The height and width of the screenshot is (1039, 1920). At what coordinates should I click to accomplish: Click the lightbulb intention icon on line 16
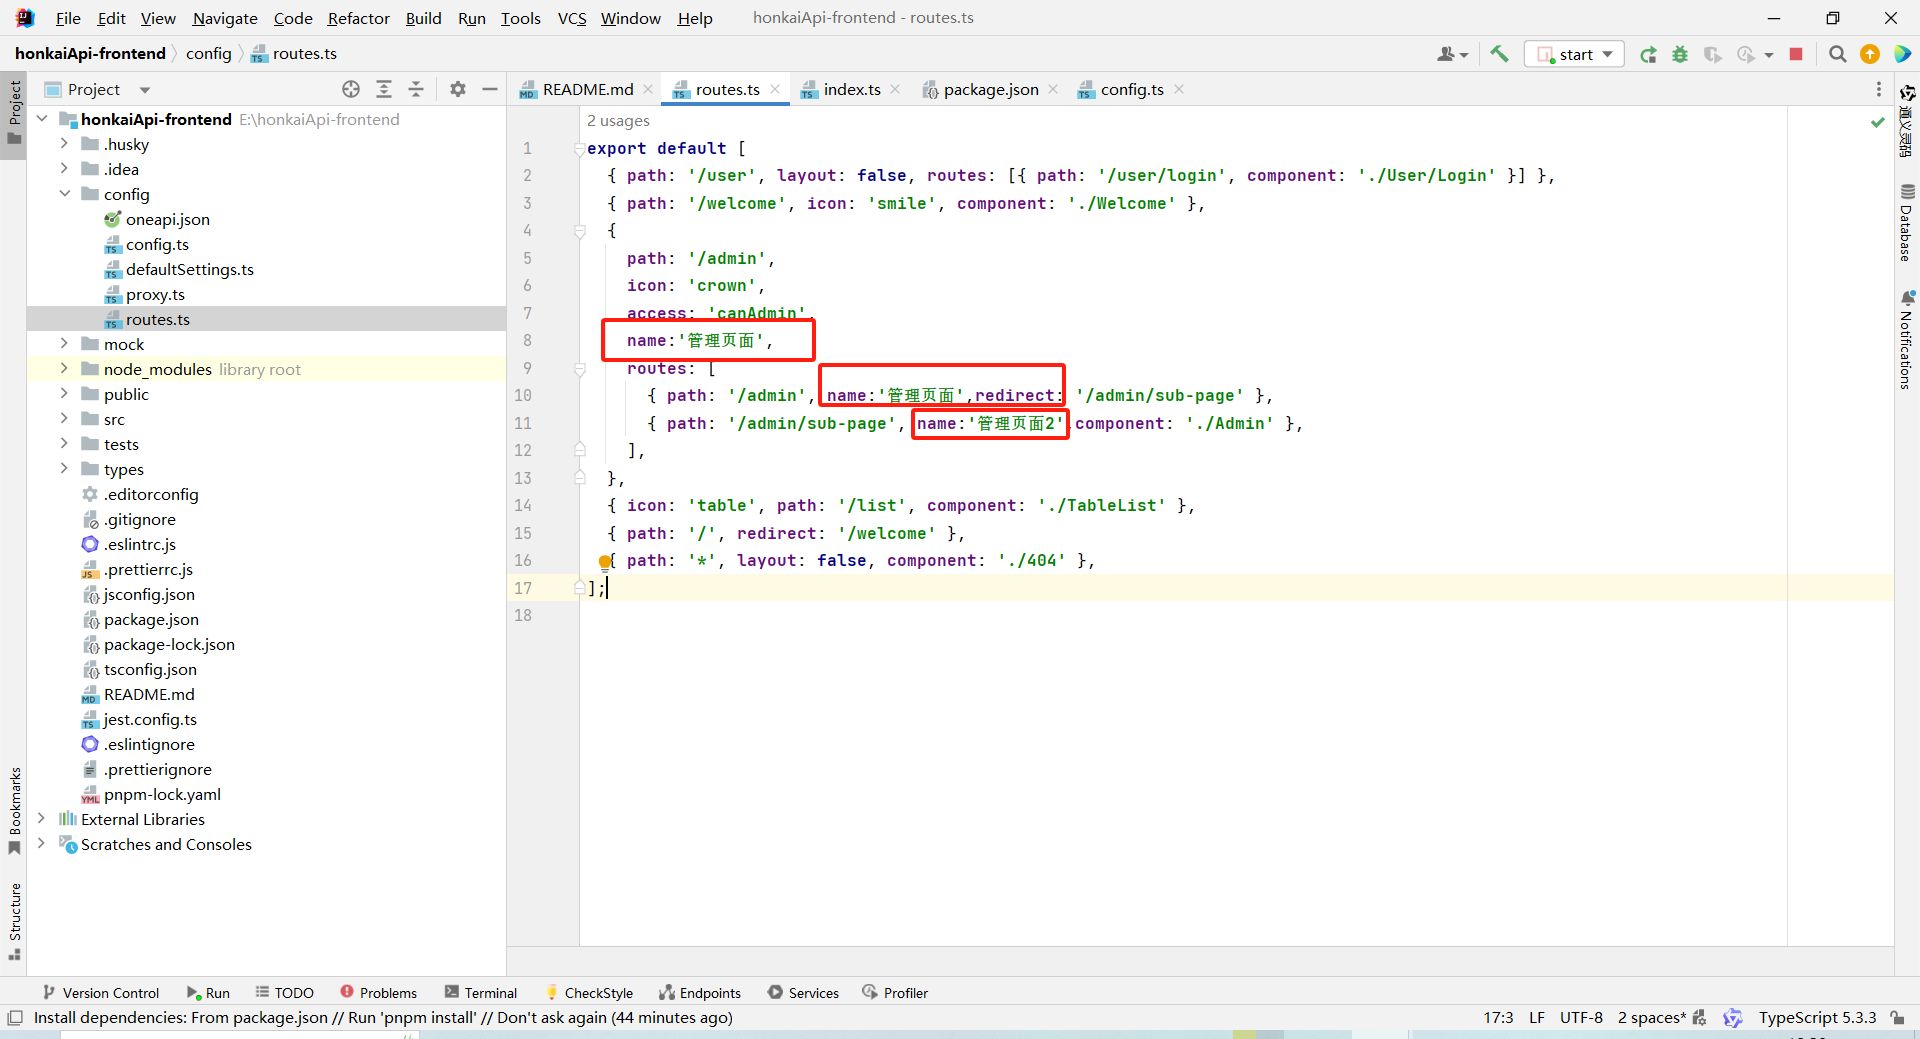pyautogui.click(x=604, y=562)
